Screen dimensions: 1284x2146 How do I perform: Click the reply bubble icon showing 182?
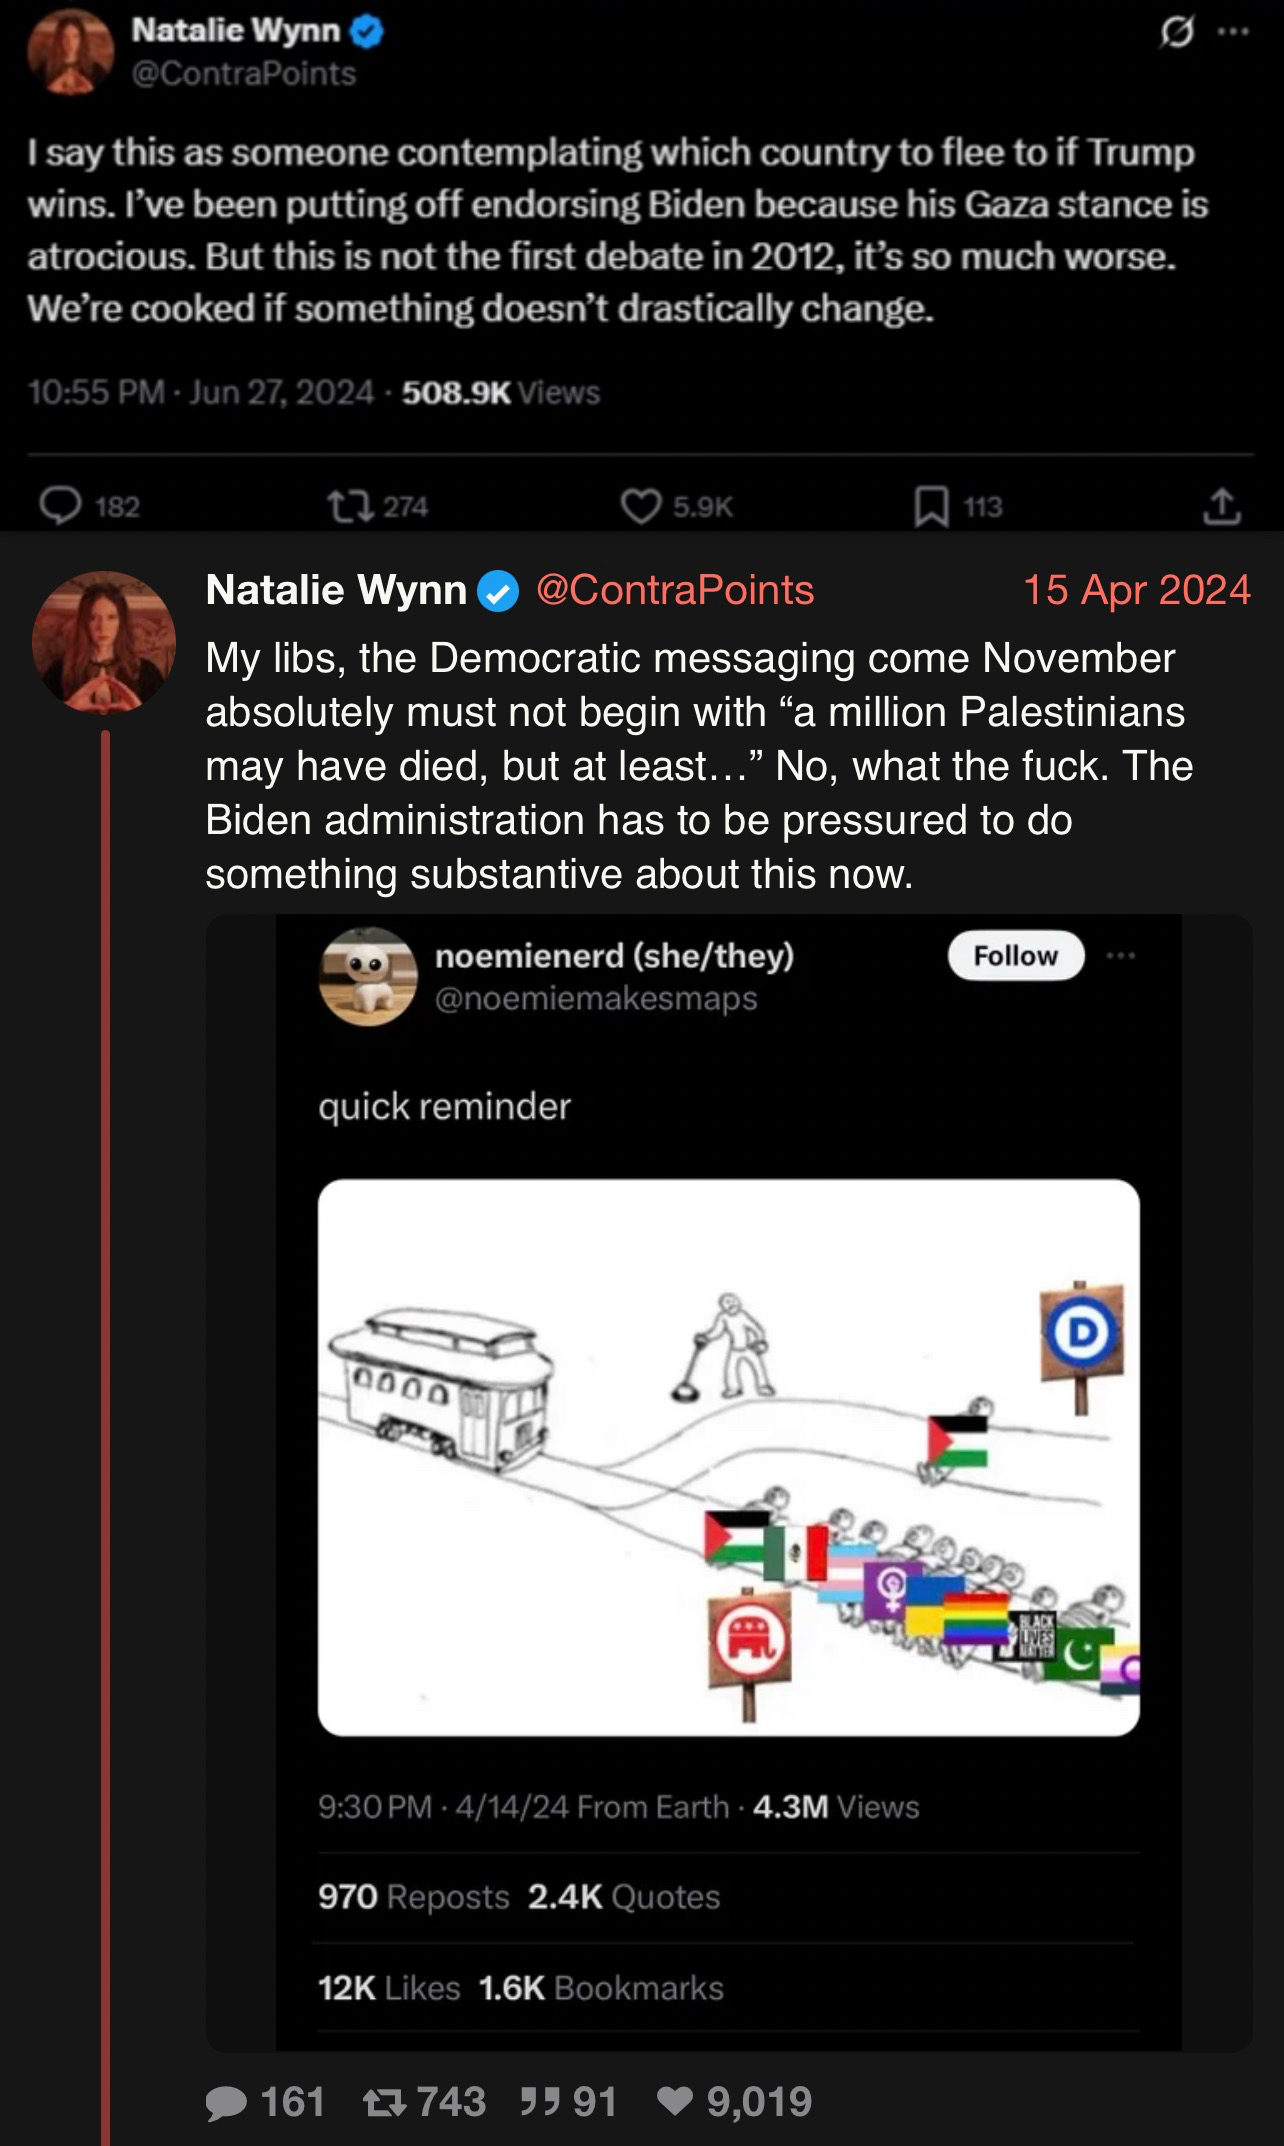click(x=60, y=506)
